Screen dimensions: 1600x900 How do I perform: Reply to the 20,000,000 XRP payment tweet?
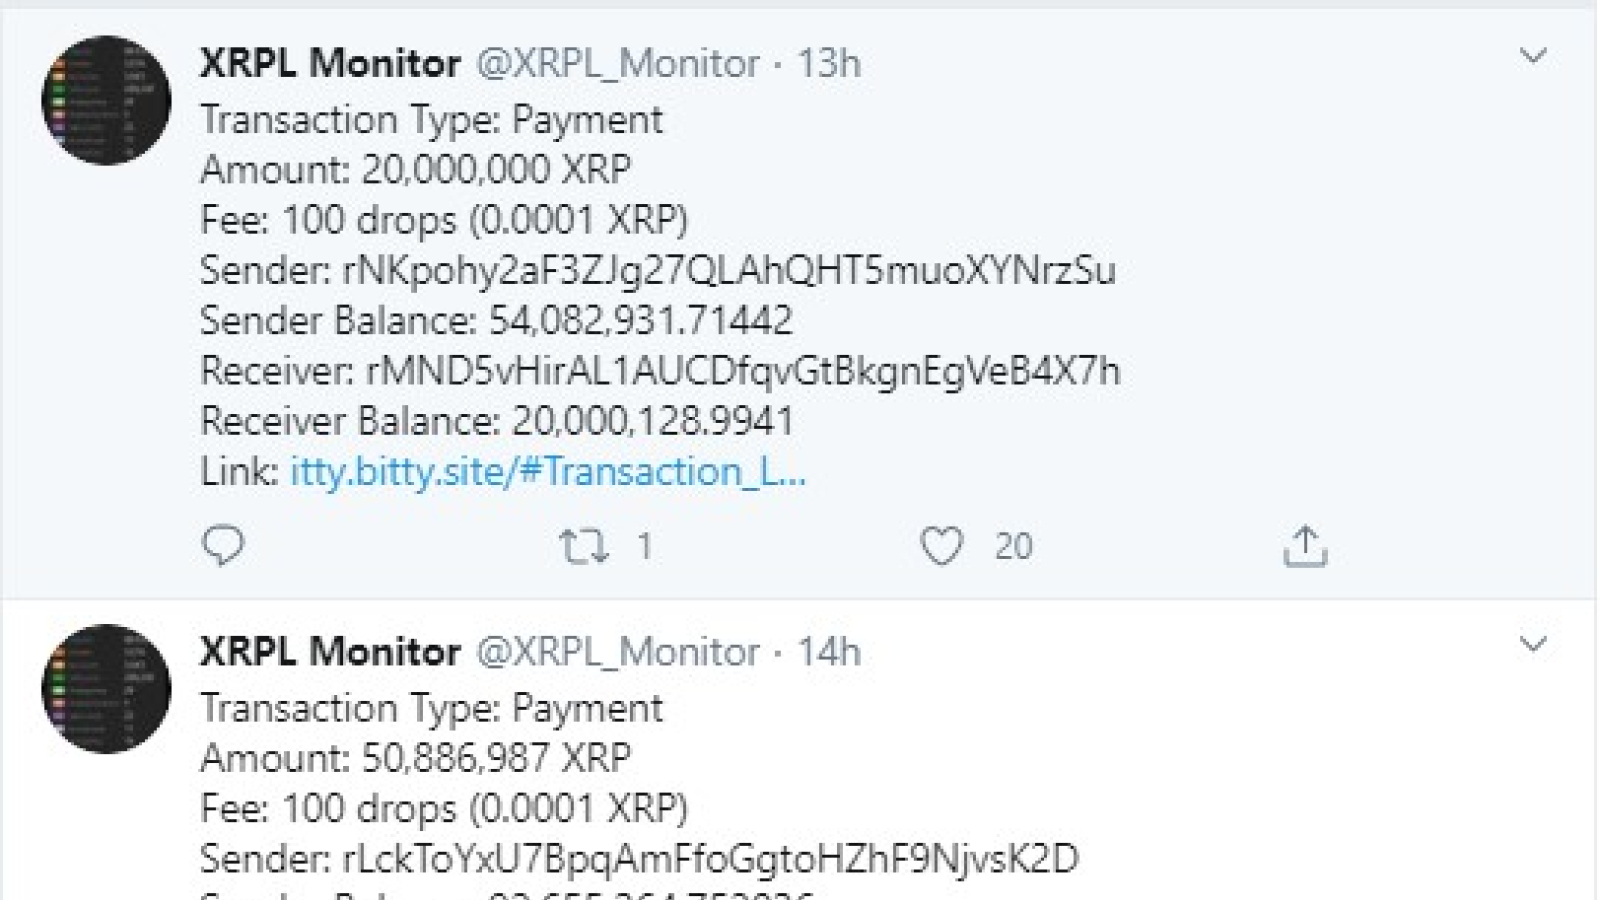point(222,546)
